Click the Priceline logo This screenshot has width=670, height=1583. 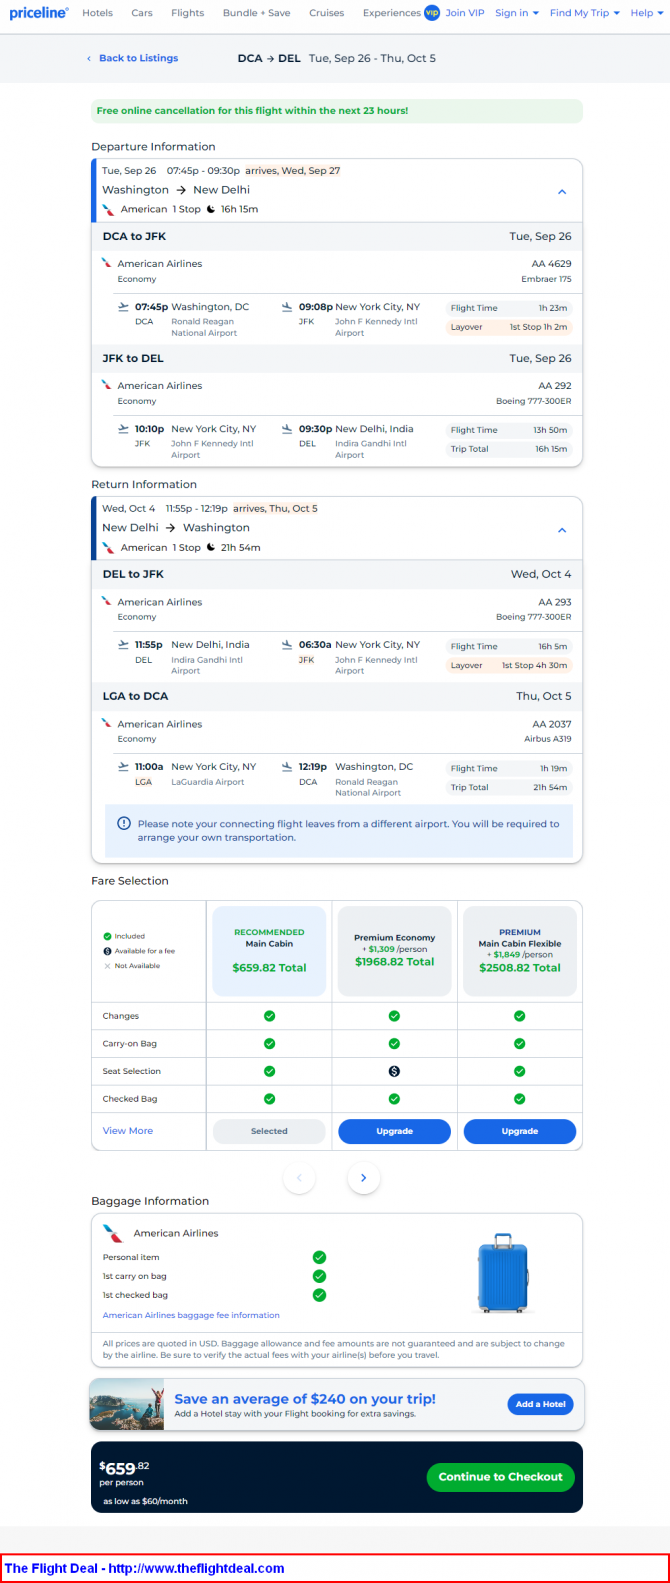click(39, 13)
